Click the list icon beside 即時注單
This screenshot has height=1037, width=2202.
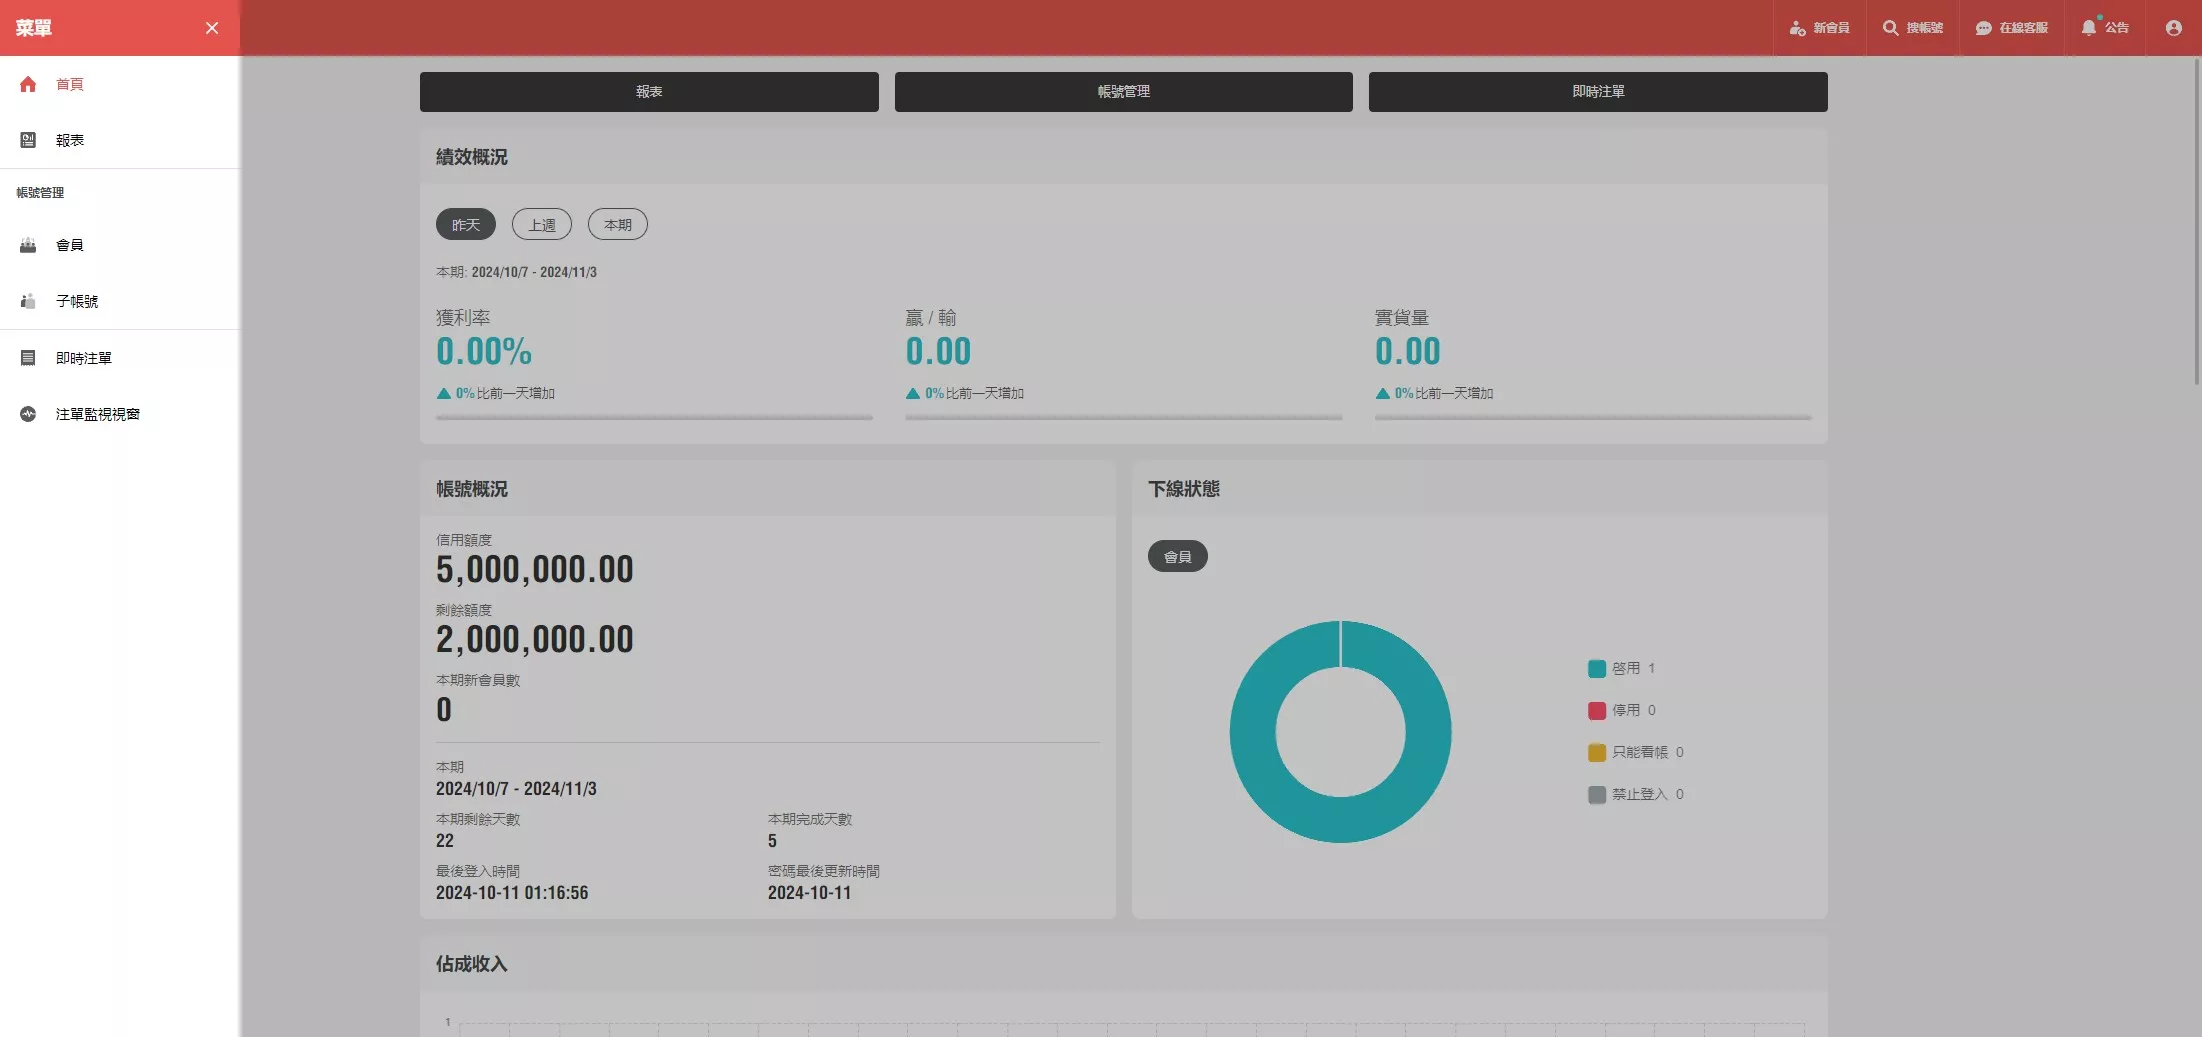pos(28,359)
